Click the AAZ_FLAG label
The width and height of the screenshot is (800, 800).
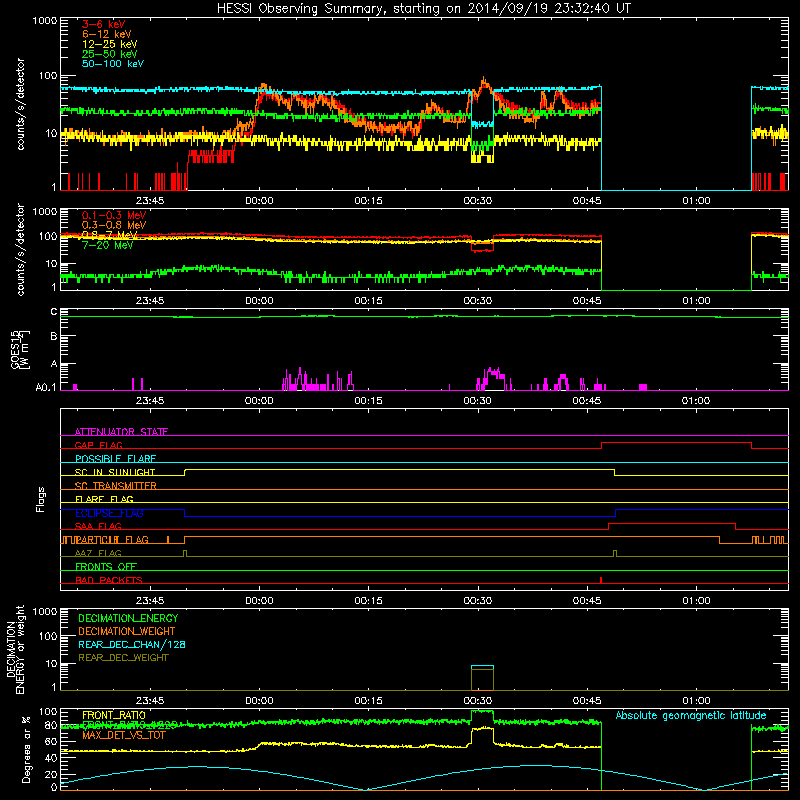pos(98,553)
